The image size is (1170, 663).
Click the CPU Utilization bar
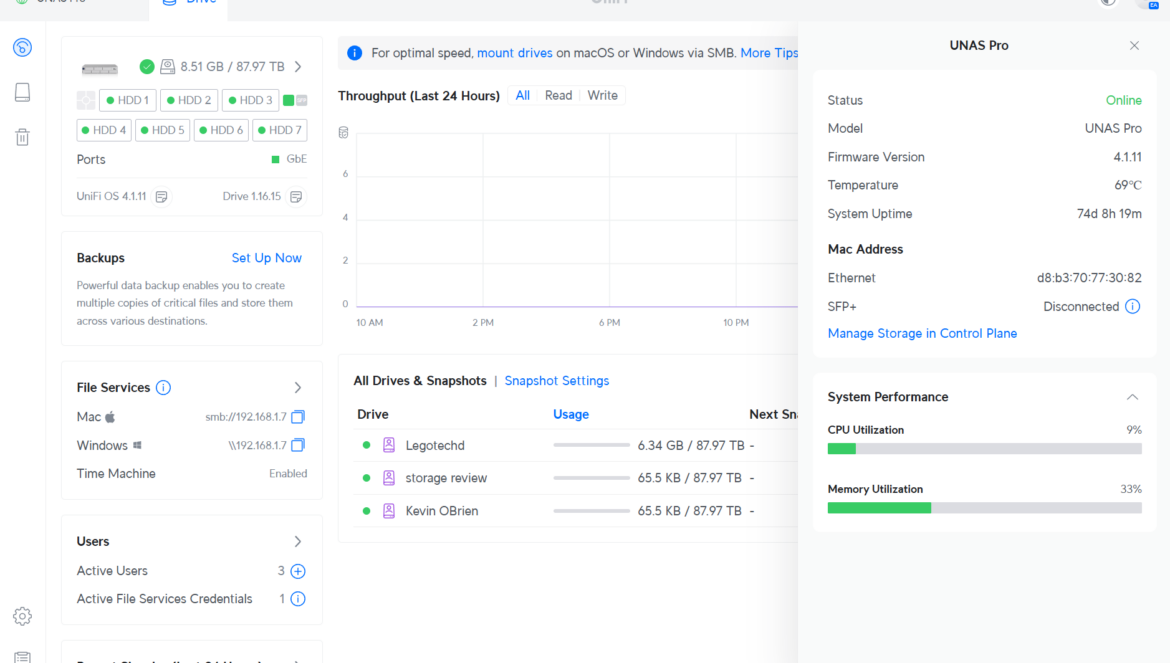tap(984, 448)
